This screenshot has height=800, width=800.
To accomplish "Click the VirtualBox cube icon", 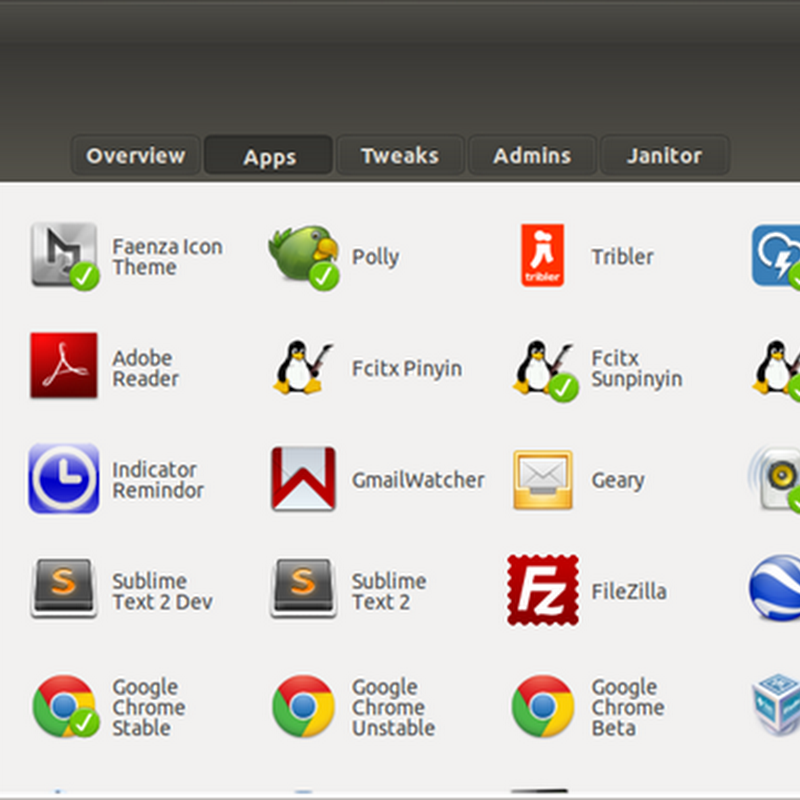I will 777,704.
